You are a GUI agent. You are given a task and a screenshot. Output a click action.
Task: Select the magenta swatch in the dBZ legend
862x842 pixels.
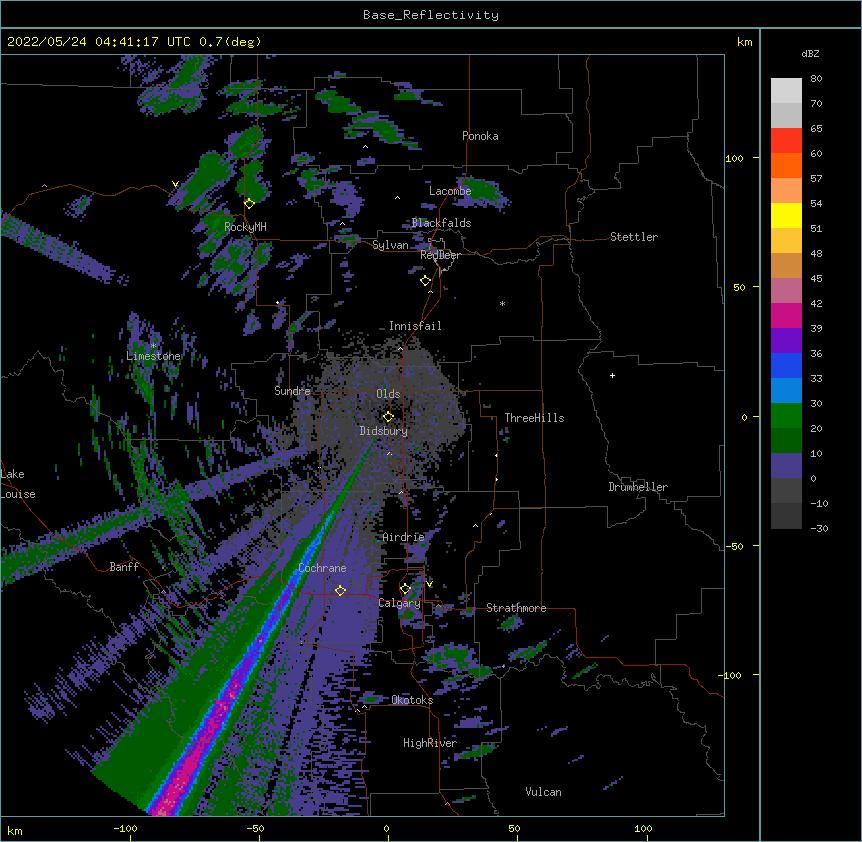(x=786, y=315)
